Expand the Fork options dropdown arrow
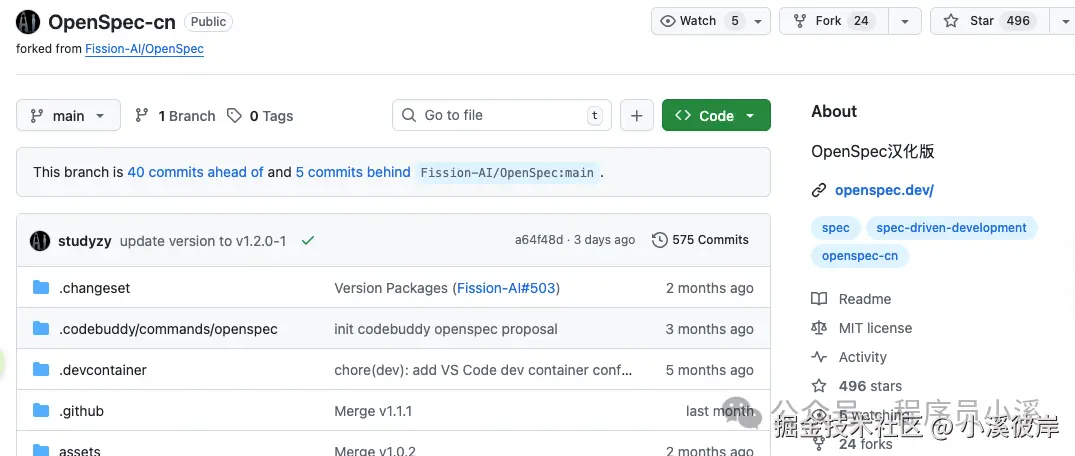The height and width of the screenshot is (456, 1075). [905, 21]
